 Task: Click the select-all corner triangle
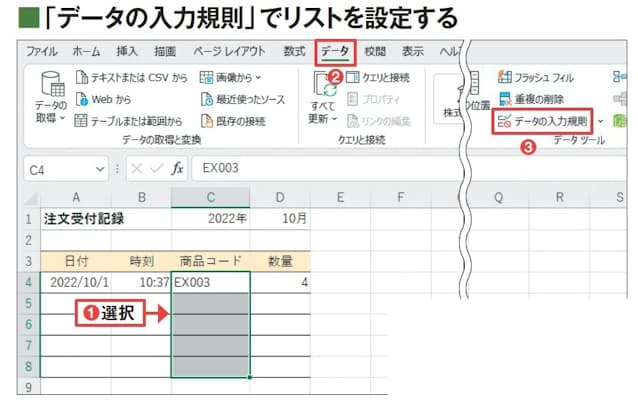pos(31,198)
